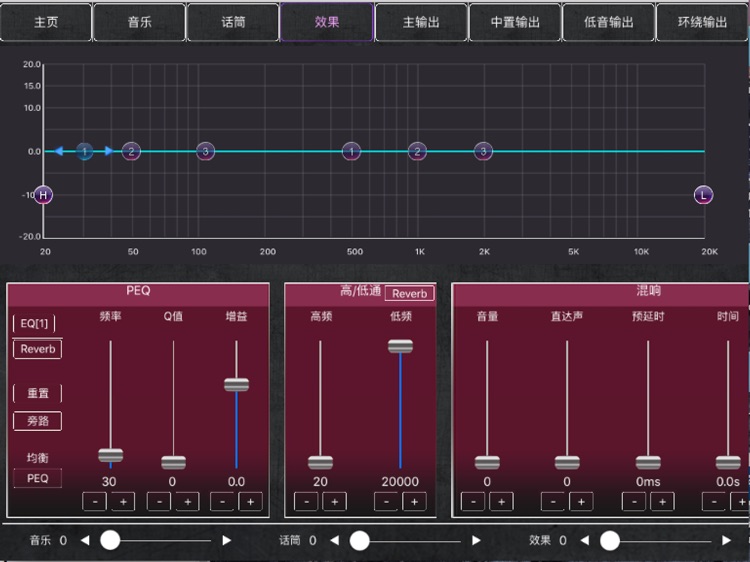Screen dimensions: 750x562
Task: Select EQ node 1 near 500 Hz
Action: (352, 152)
